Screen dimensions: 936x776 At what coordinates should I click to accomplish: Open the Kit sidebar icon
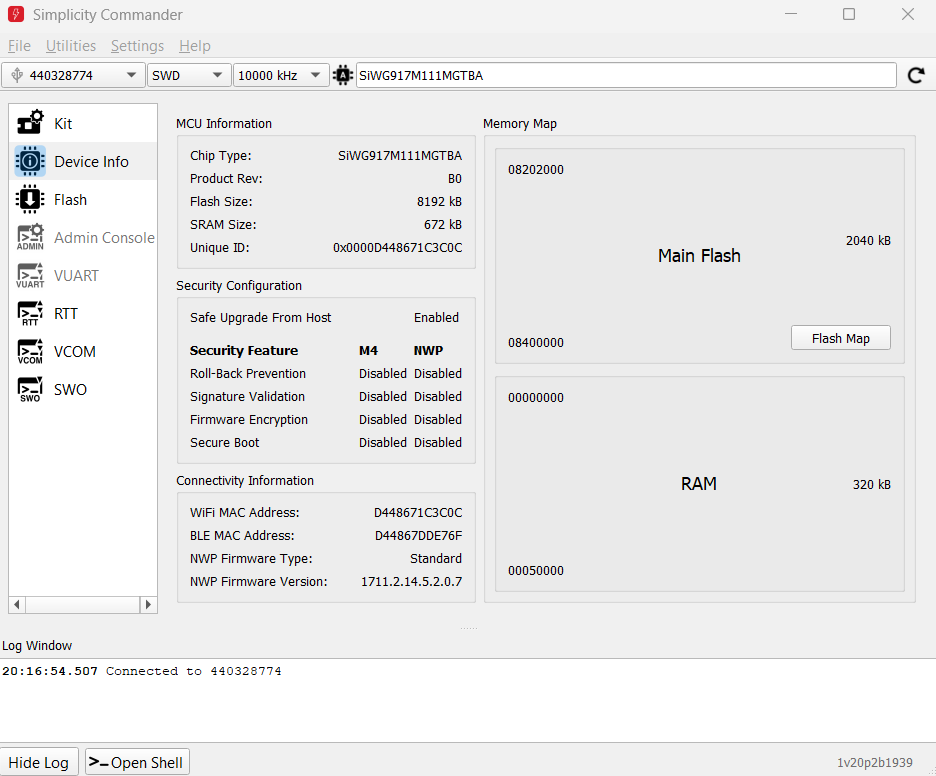(30, 123)
